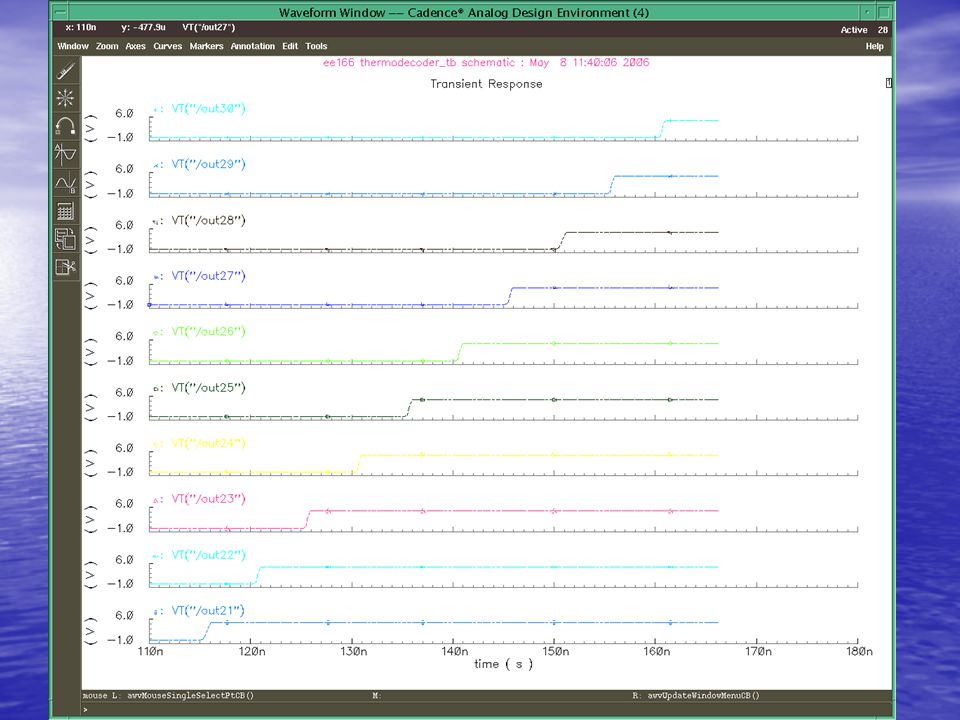Click the mouse L: awvMouseSingleSelectPtCB() hint

[x=168, y=696]
